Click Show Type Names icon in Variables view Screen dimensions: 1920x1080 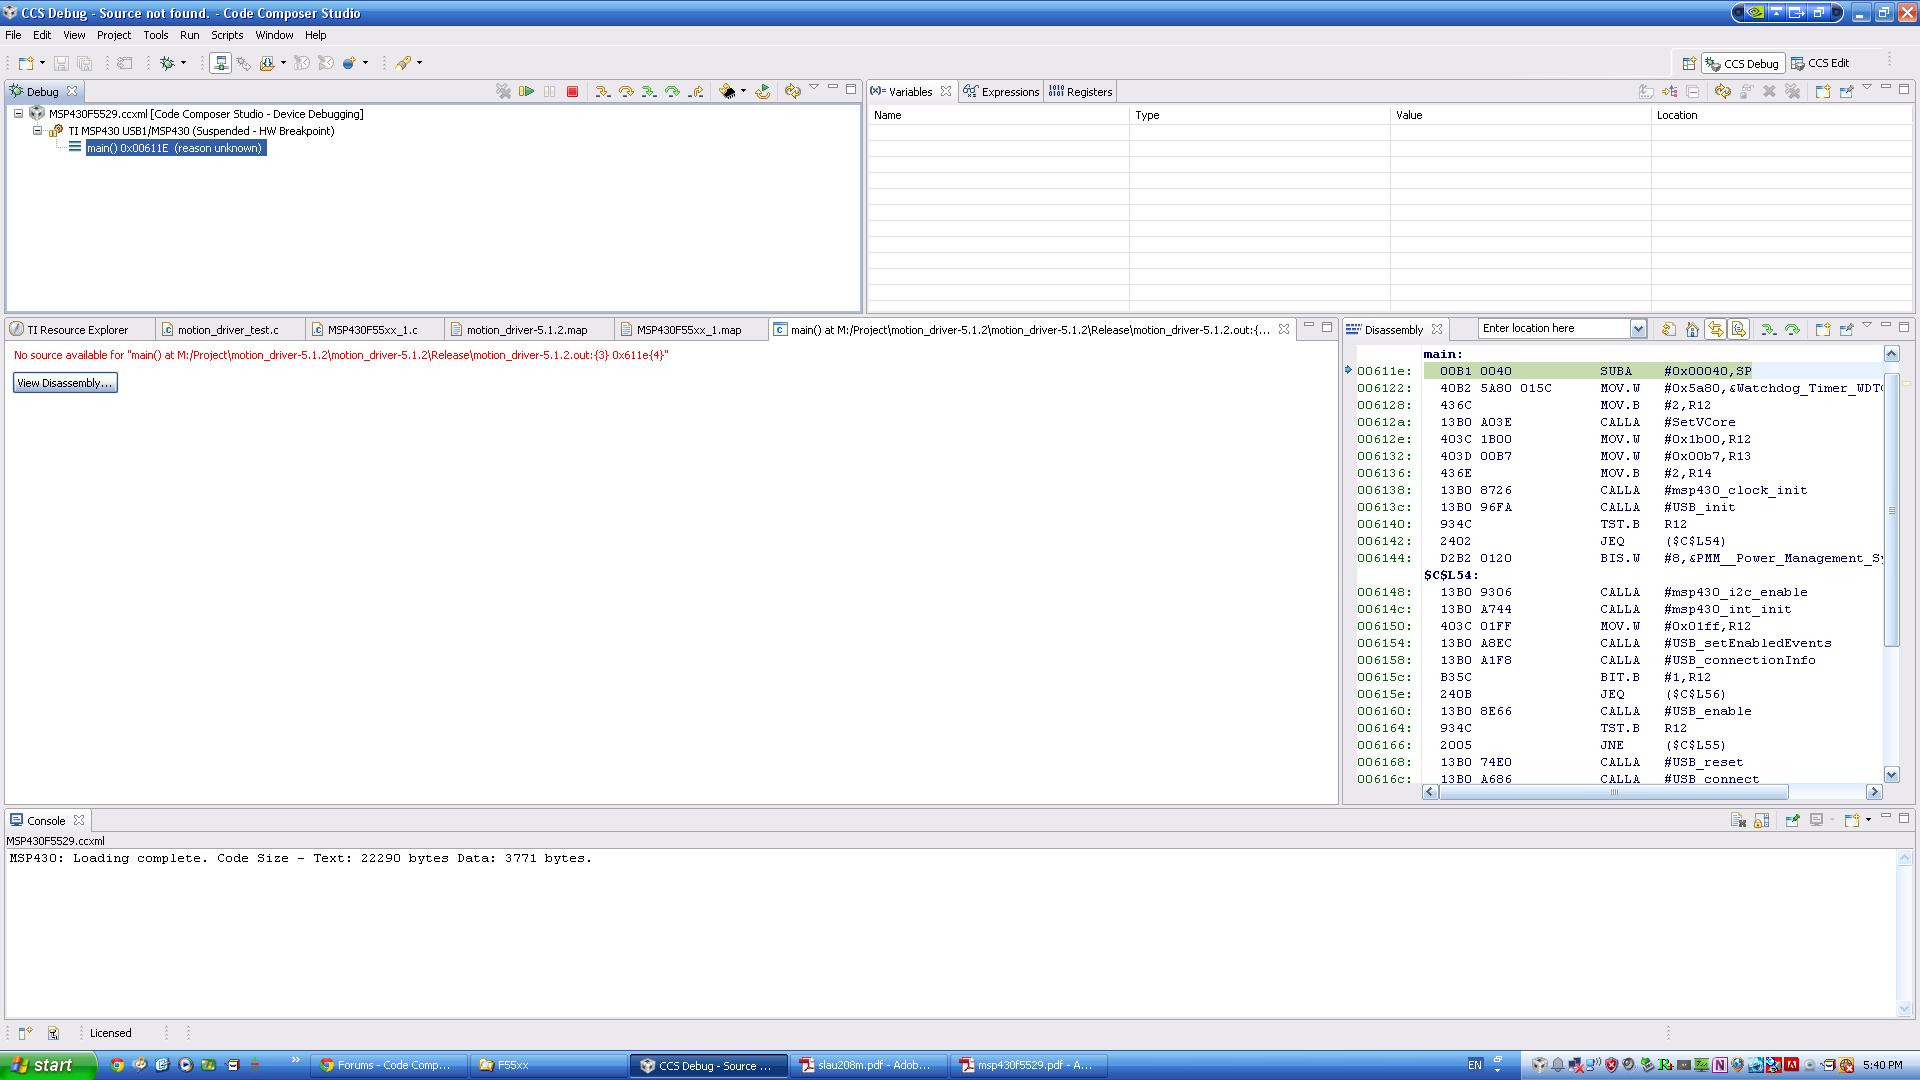(x=1646, y=91)
